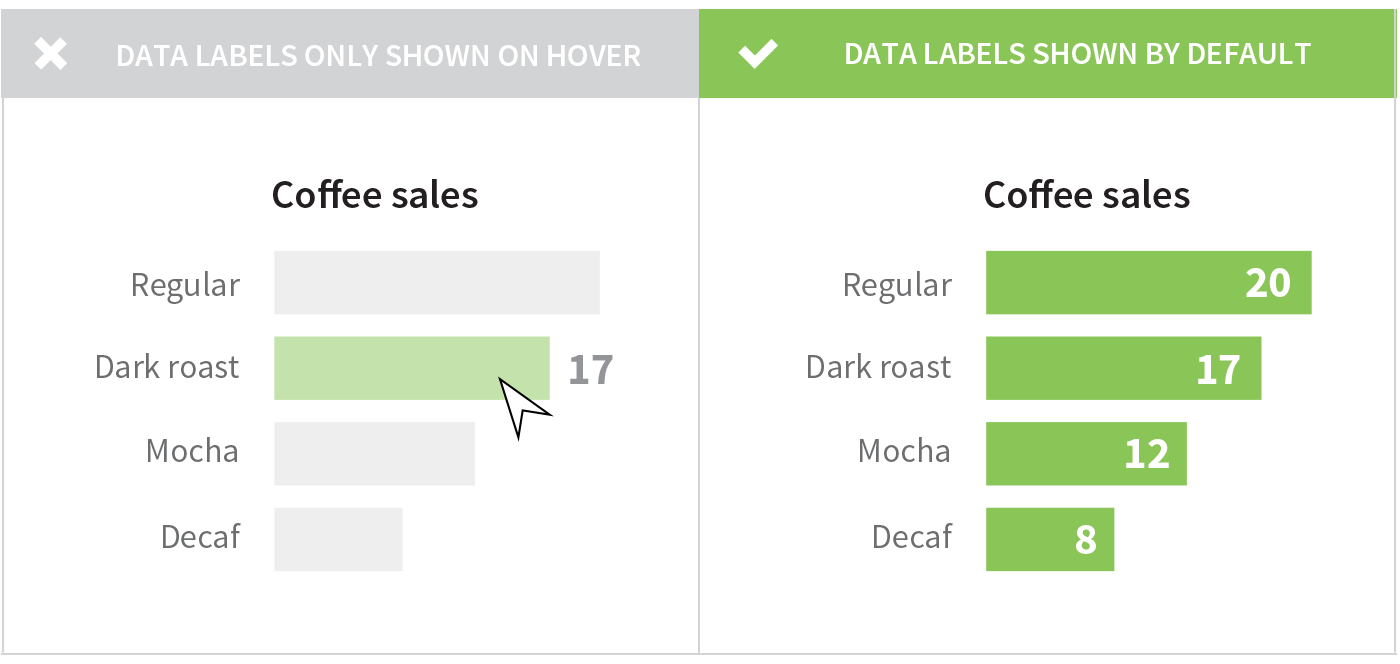Image resolution: width=1400 pixels, height=664 pixels.
Task: Select the 'Data labels shown by default' header
Action: click(x=1077, y=54)
